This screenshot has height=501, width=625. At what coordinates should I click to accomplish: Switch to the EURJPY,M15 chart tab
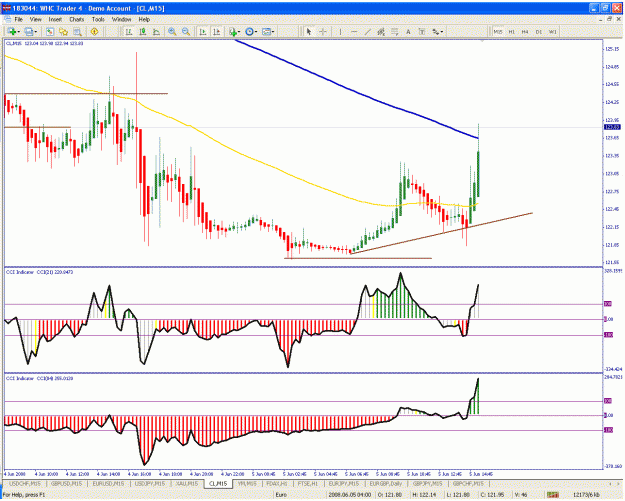tap(344, 483)
